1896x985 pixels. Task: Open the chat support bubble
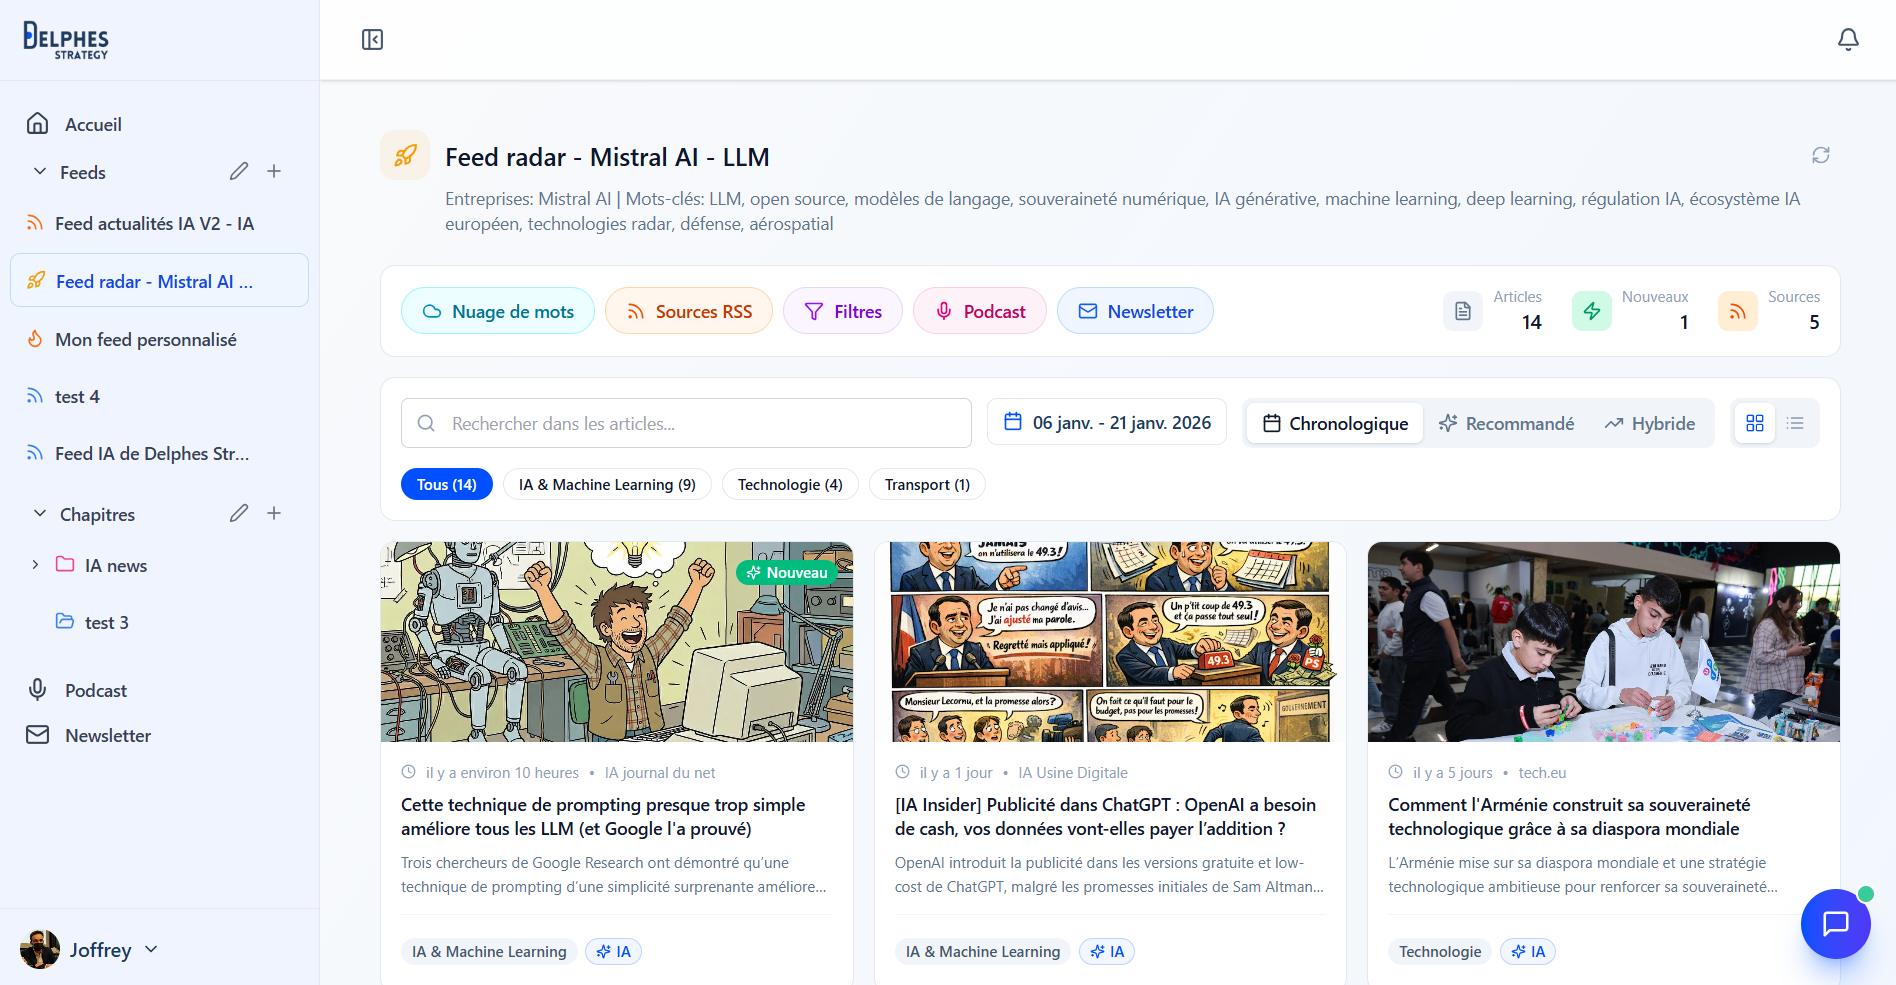click(x=1835, y=923)
